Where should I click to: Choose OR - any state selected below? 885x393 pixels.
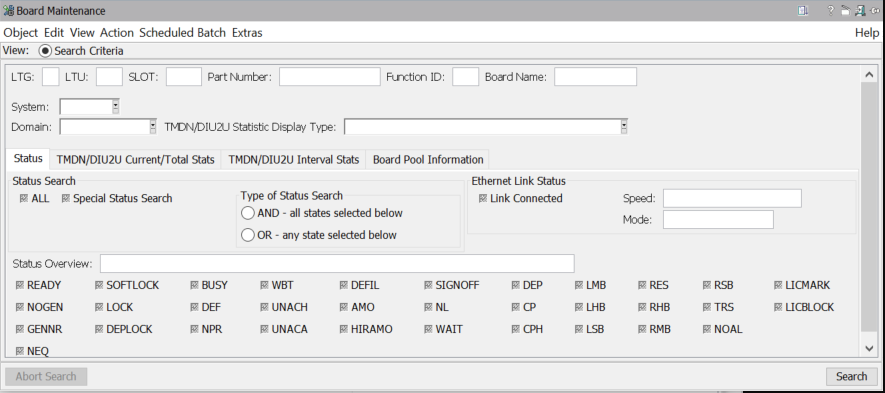(x=248, y=235)
